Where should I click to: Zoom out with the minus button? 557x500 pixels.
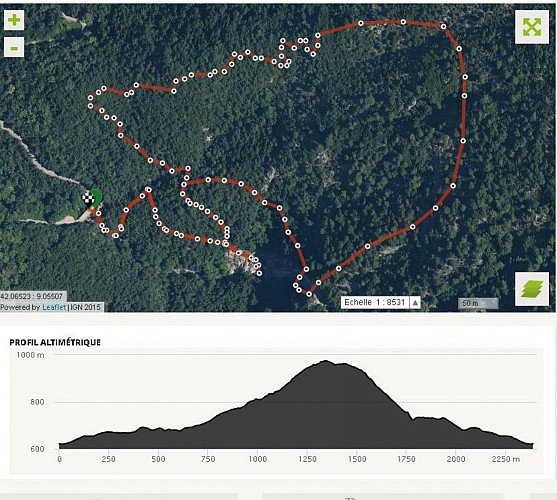[x=14, y=47]
